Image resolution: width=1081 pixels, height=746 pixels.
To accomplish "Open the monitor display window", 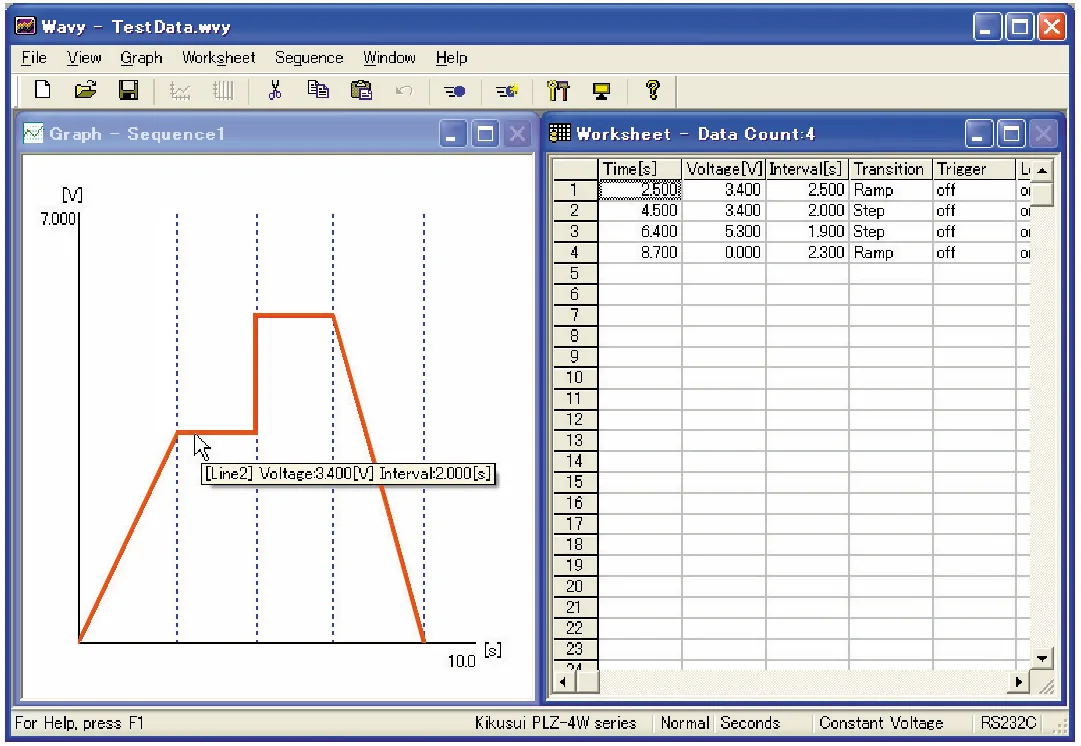I will [x=601, y=90].
